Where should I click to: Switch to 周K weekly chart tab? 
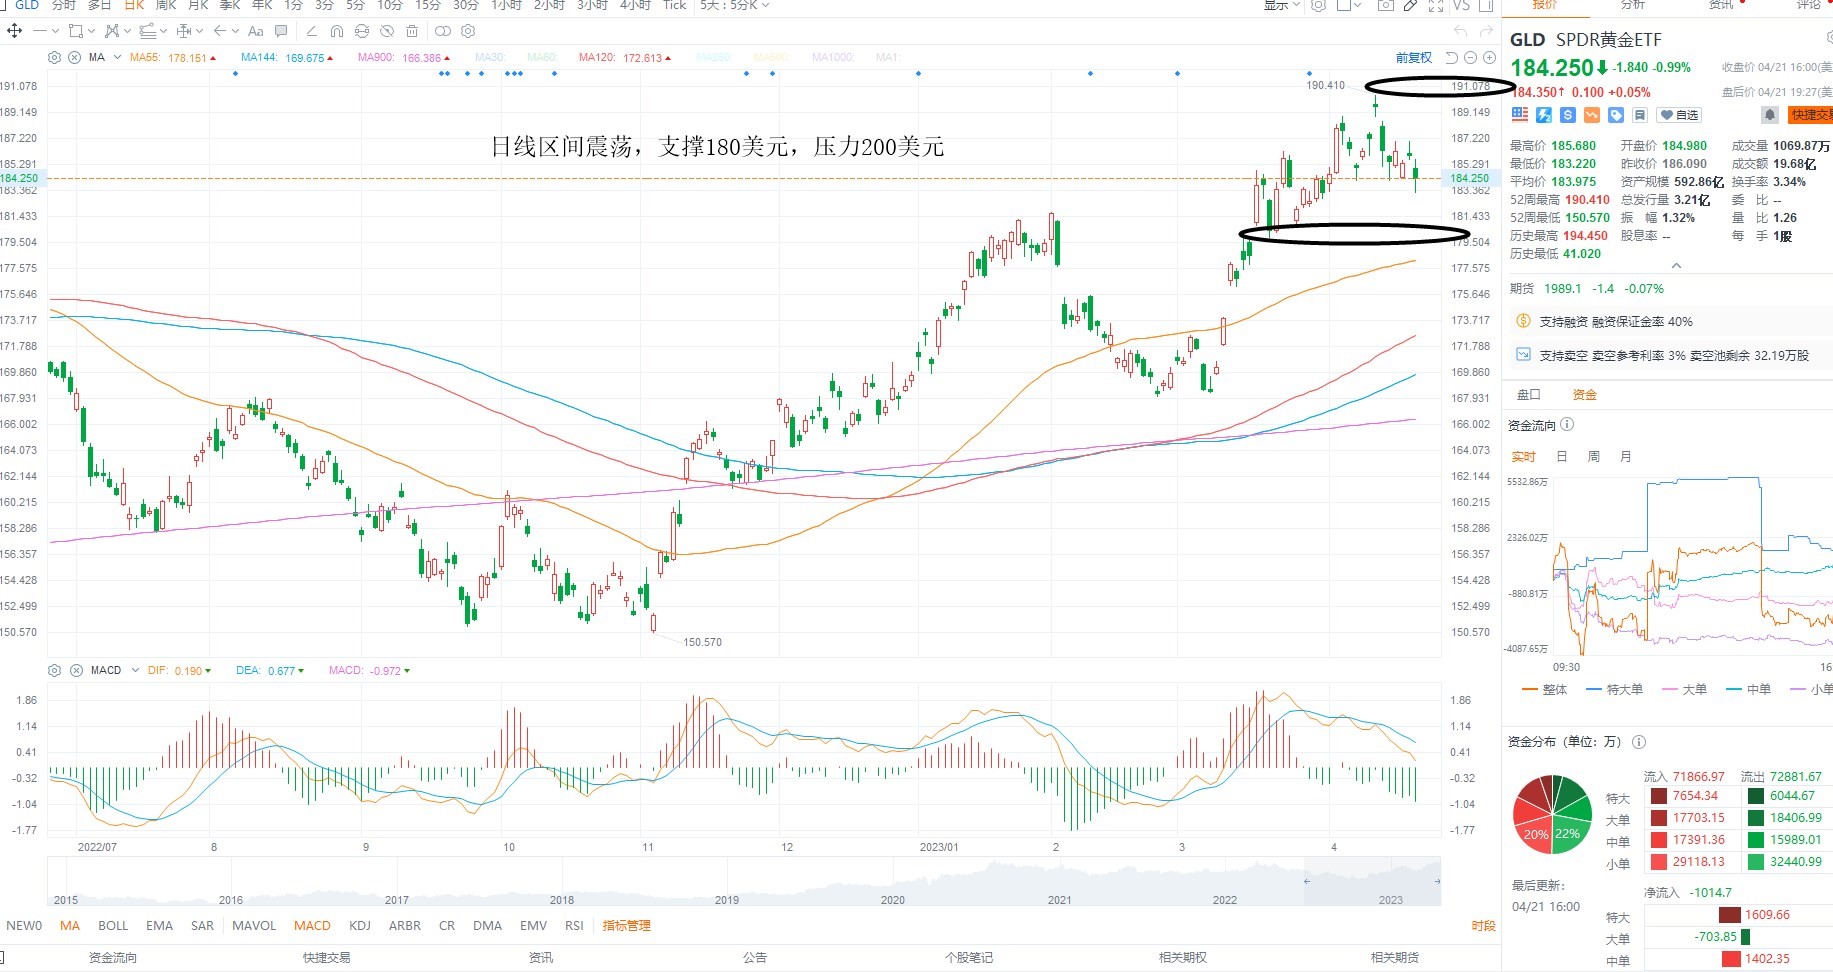[x=166, y=5]
